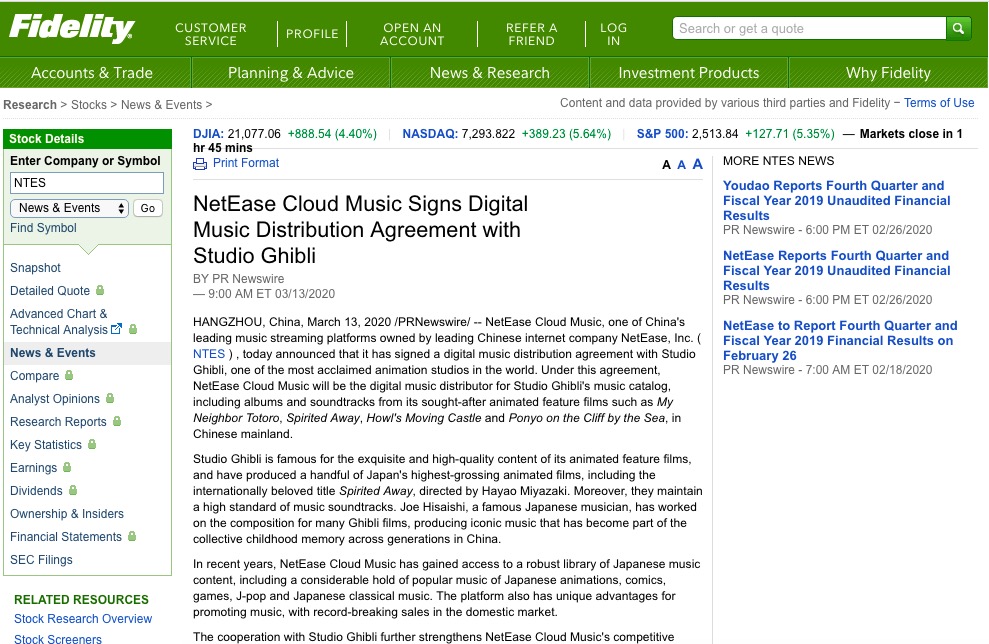The height and width of the screenshot is (644, 989).
Task: Click the company symbol field containing NTES
Action: tap(87, 183)
